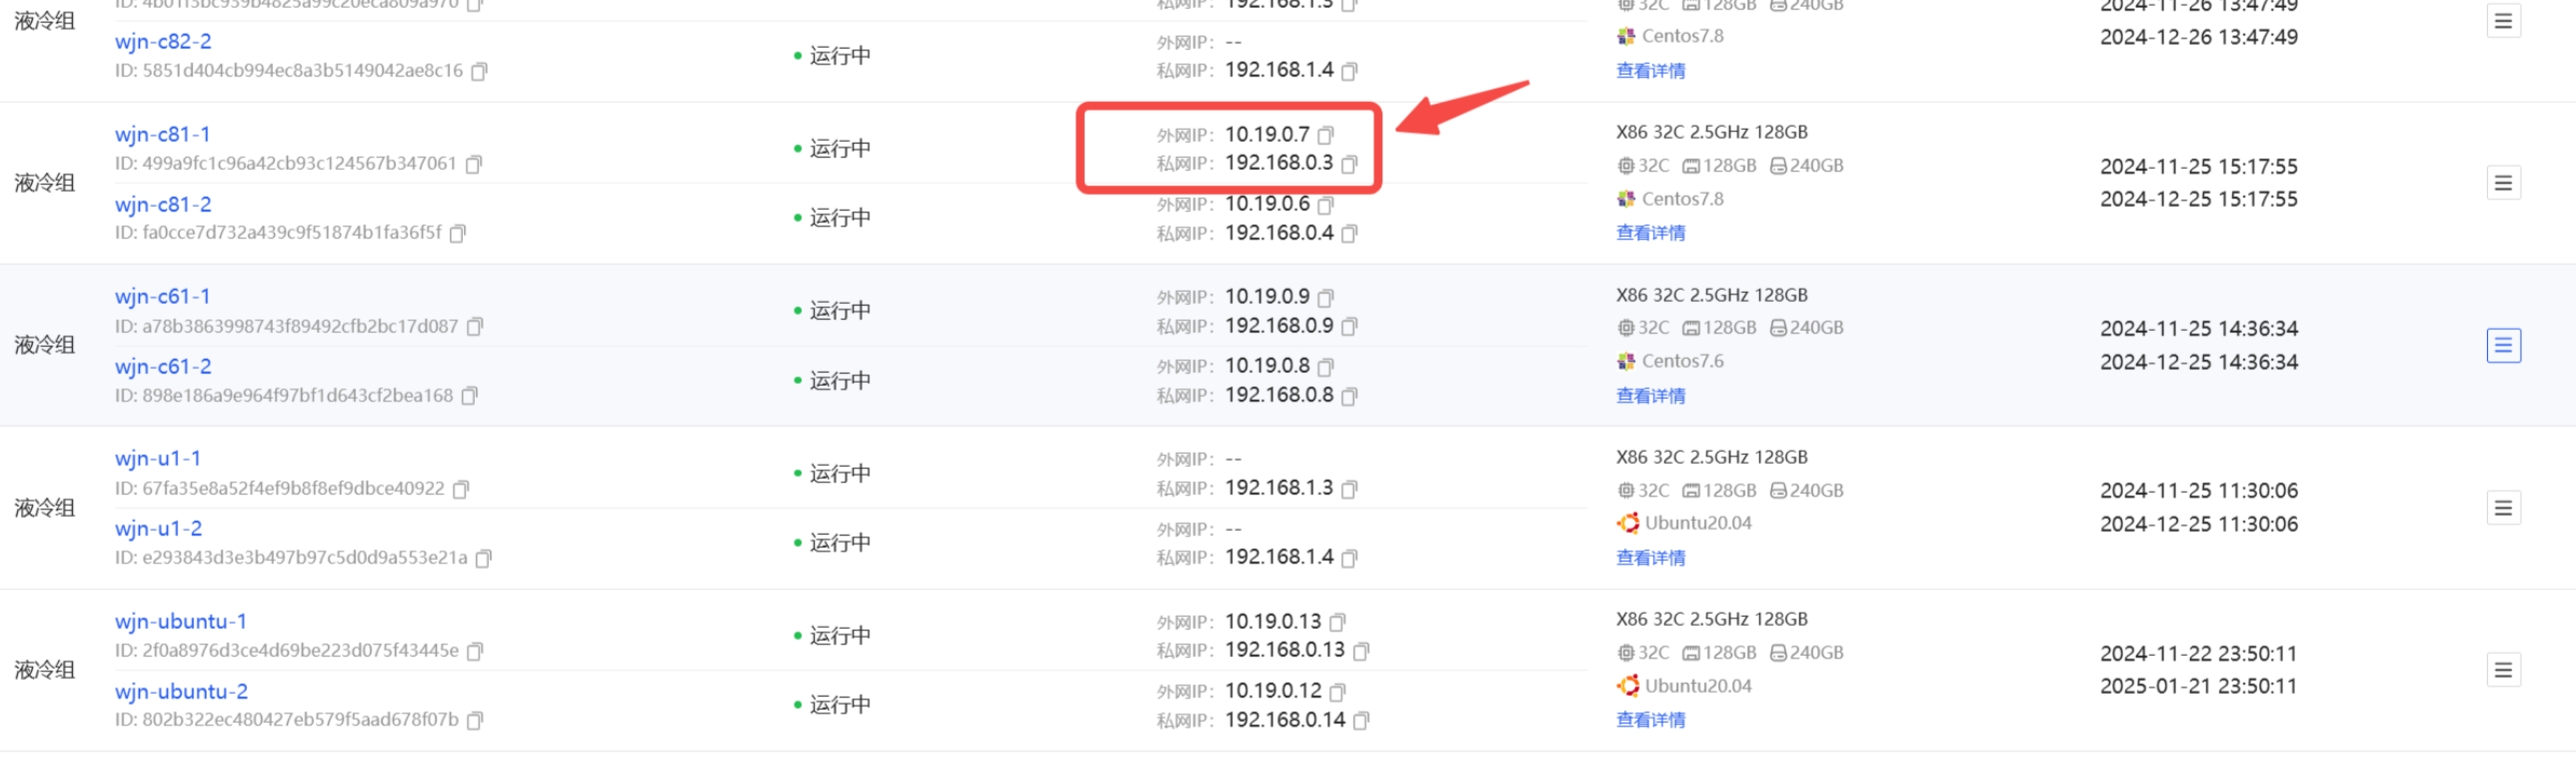The image size is (2576, 757).
Task: Copy private IP 192.168.0.14
Action: tap(1361, 721)
